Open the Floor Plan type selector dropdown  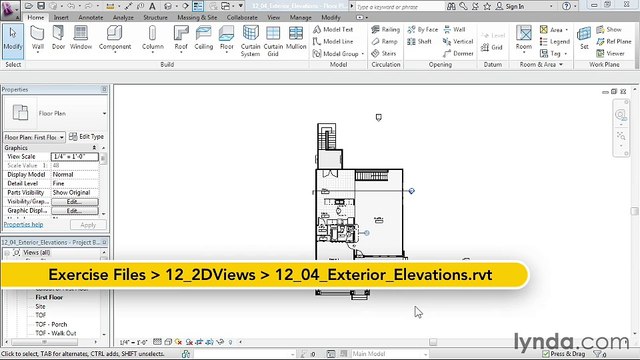(104, 113)
